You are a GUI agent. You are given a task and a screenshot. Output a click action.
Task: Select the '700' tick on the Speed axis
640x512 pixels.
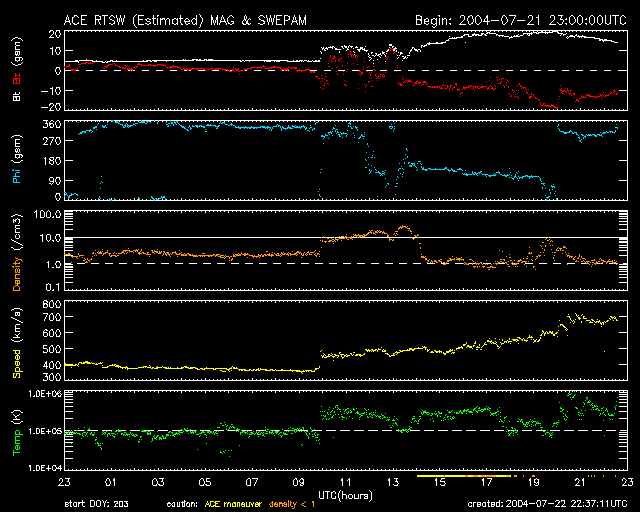(52, 317)
